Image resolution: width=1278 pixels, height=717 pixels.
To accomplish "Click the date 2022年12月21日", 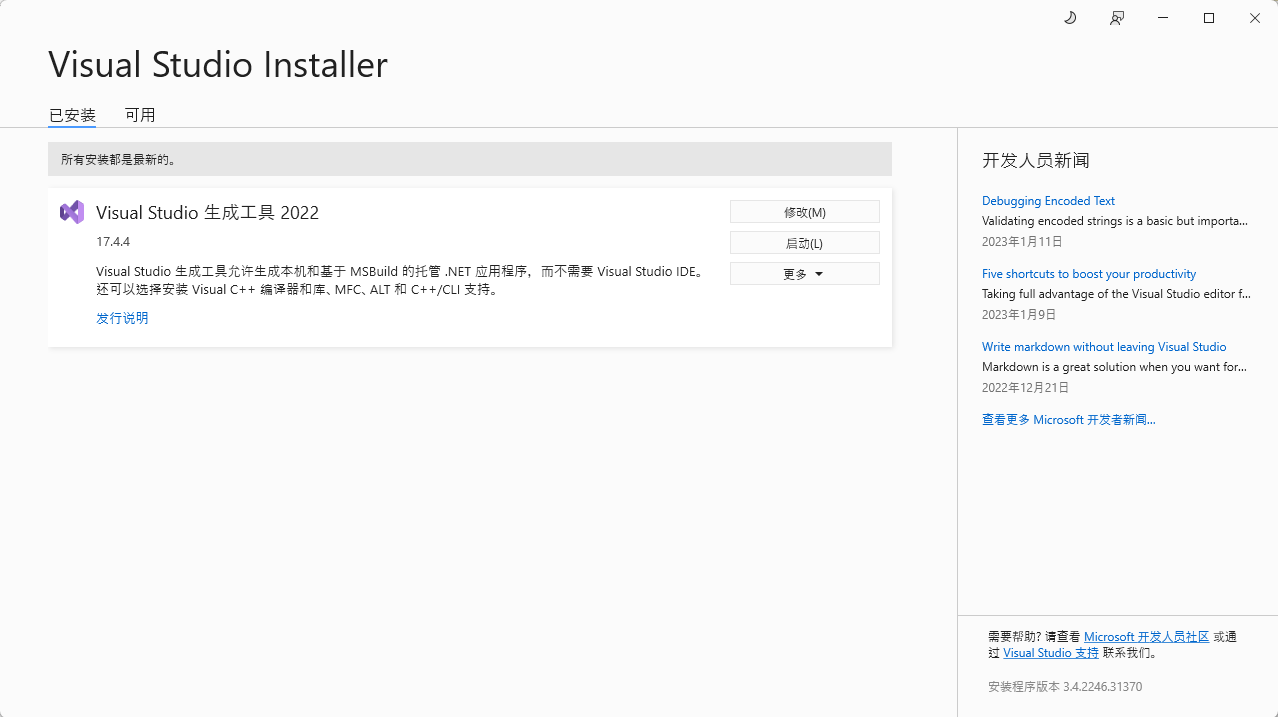I will click(1025, 388).
